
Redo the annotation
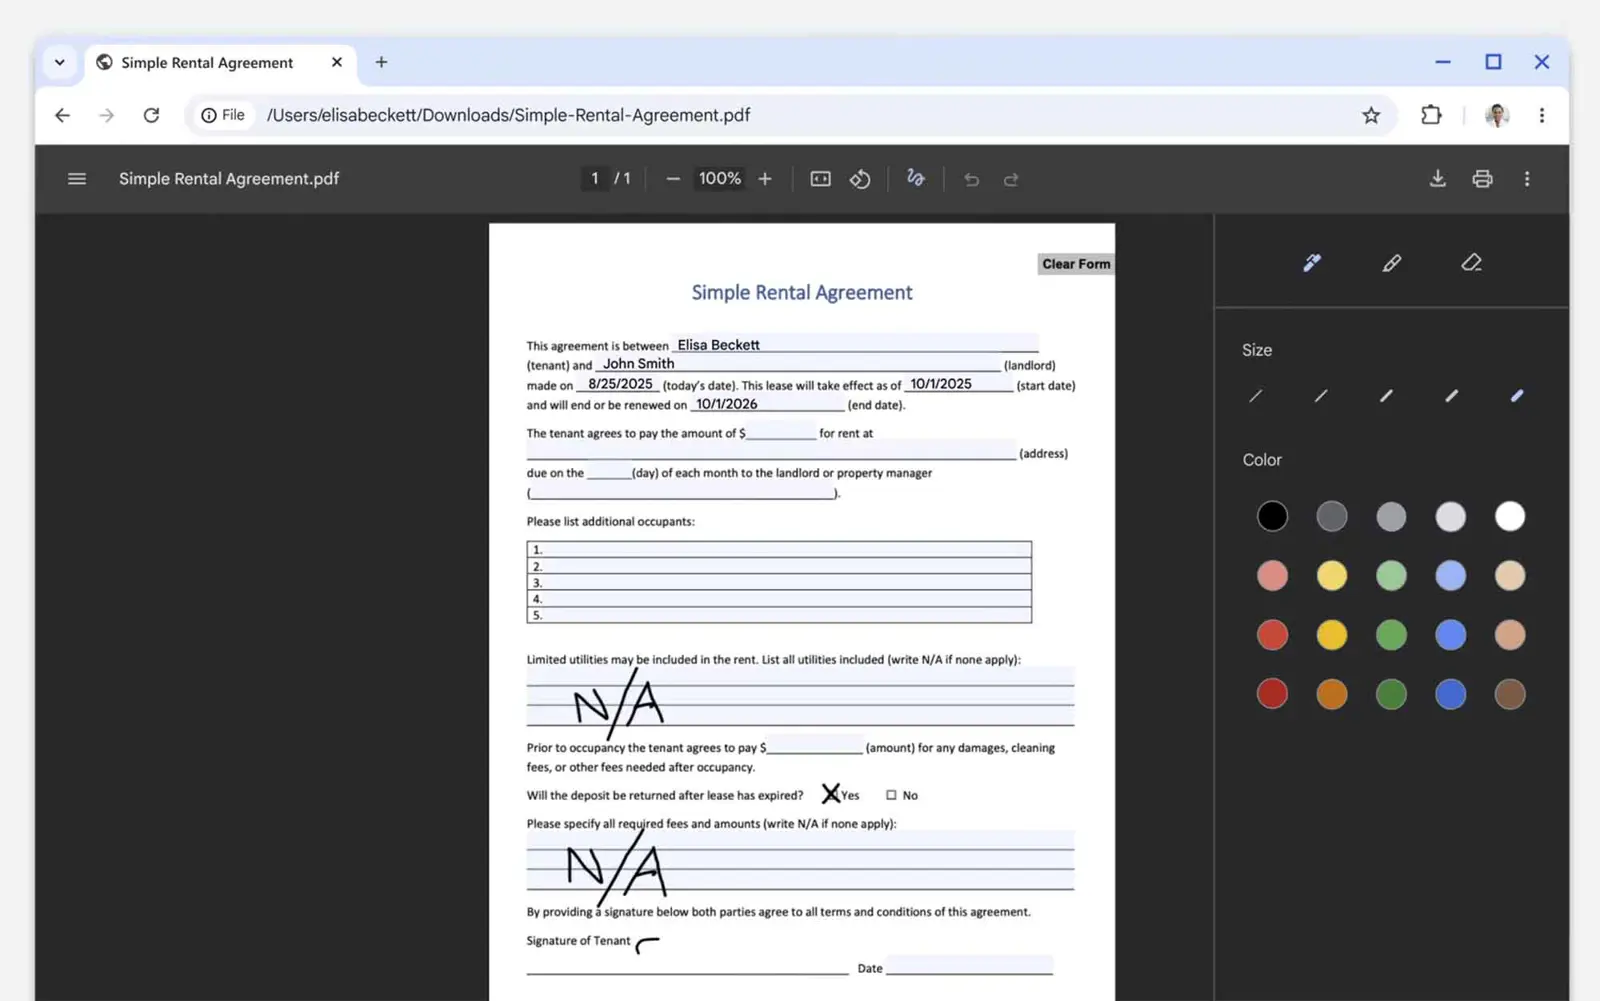pos(1011,179)
